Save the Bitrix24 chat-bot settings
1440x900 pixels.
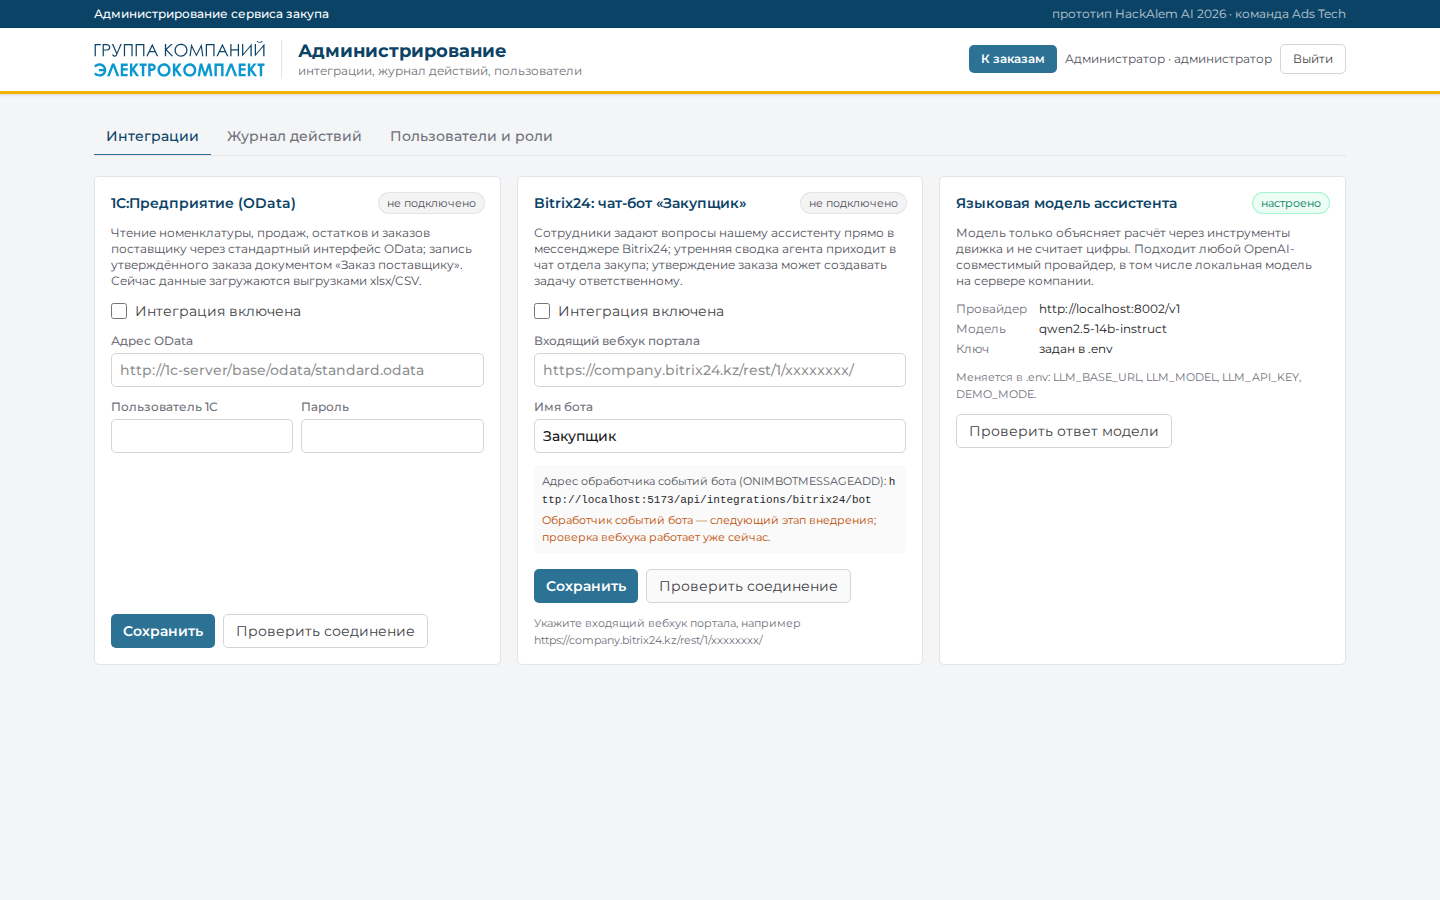pos(586,586)
